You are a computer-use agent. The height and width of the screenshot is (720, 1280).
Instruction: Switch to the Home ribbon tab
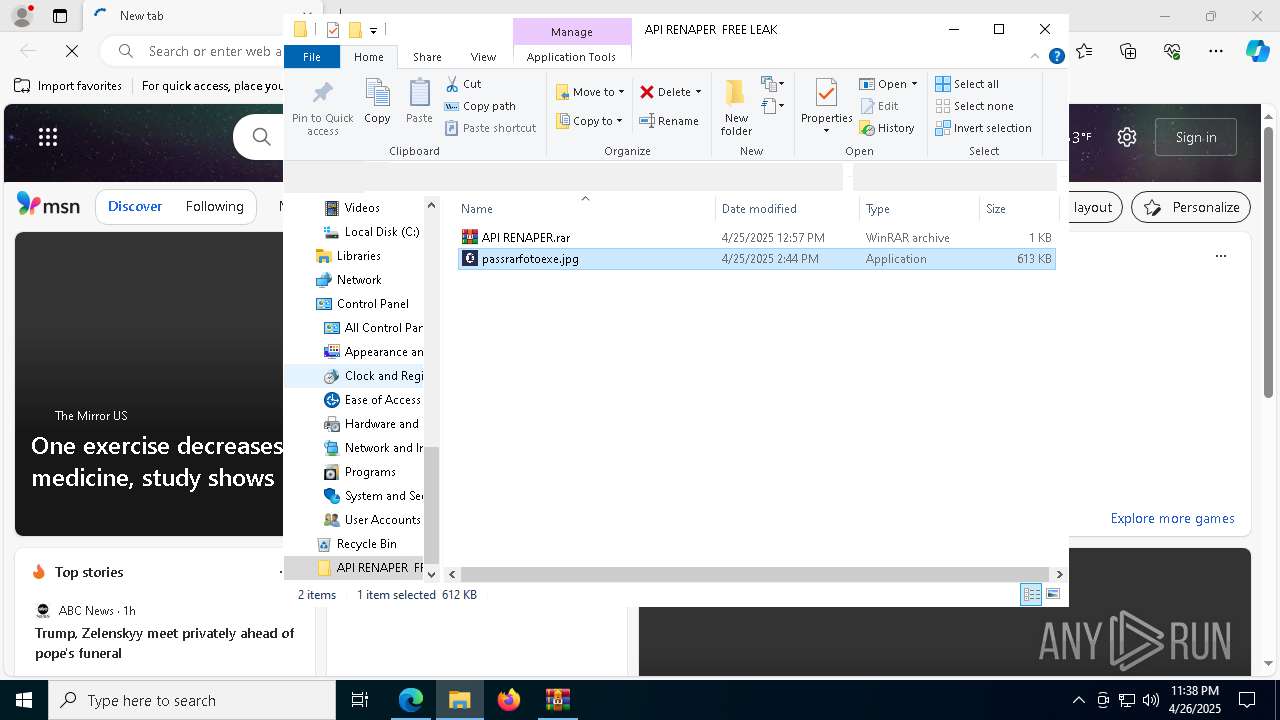point(368,57)
